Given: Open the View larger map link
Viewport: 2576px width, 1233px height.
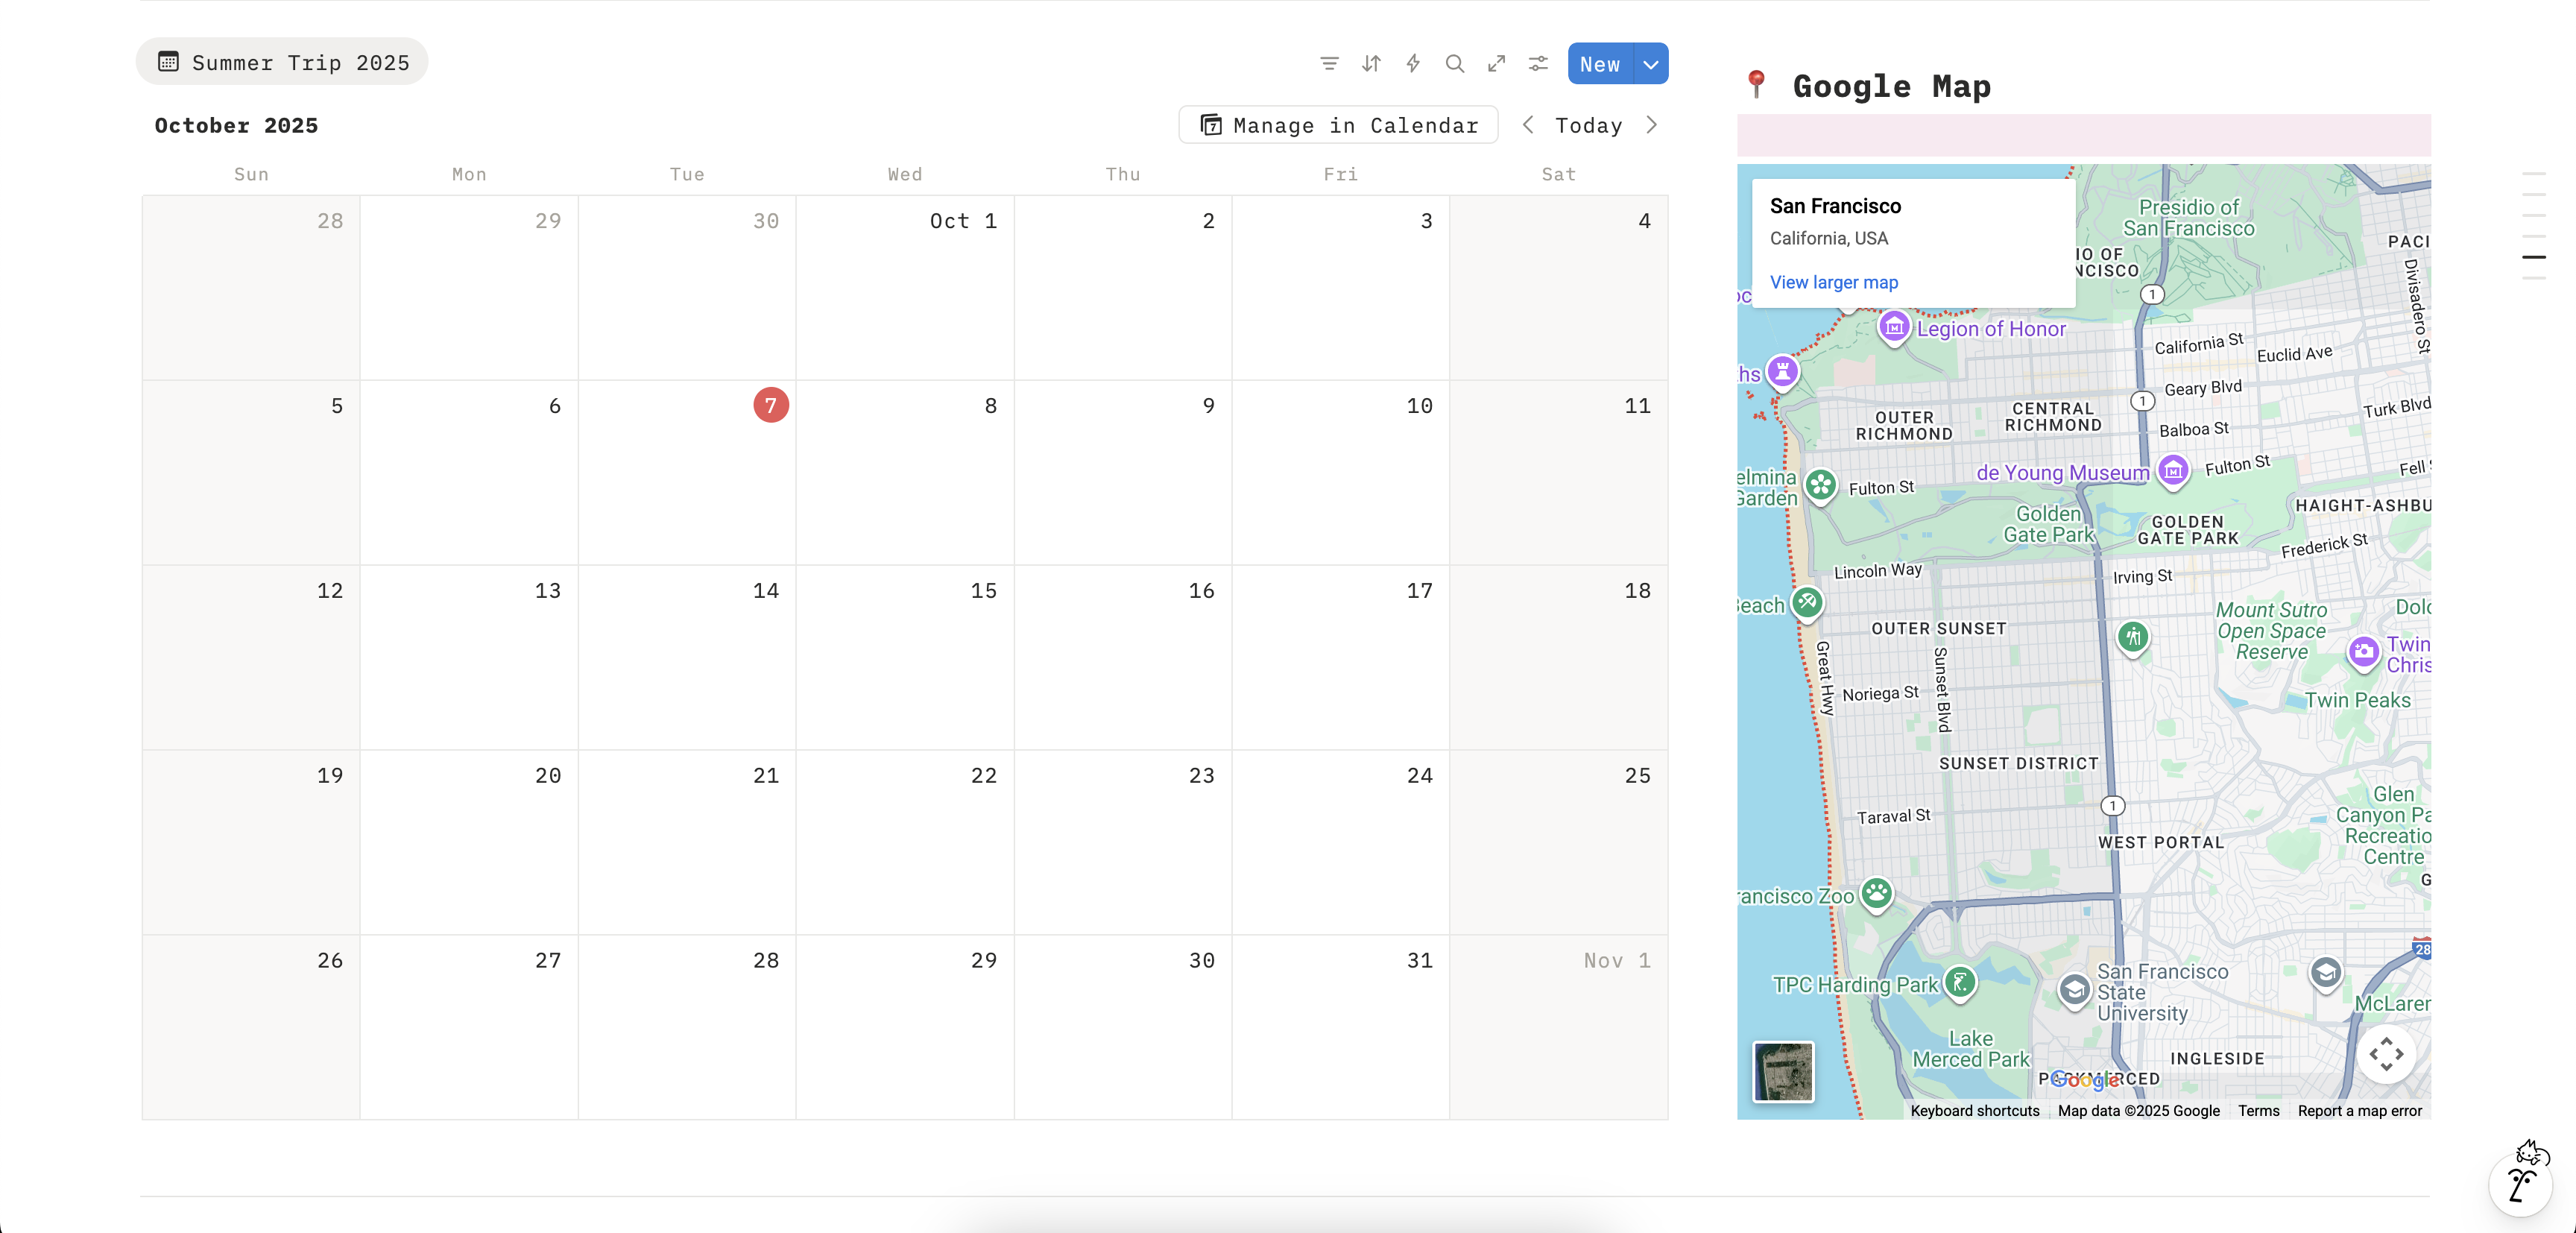Looking at the screenshot, I should point(1833,282).
